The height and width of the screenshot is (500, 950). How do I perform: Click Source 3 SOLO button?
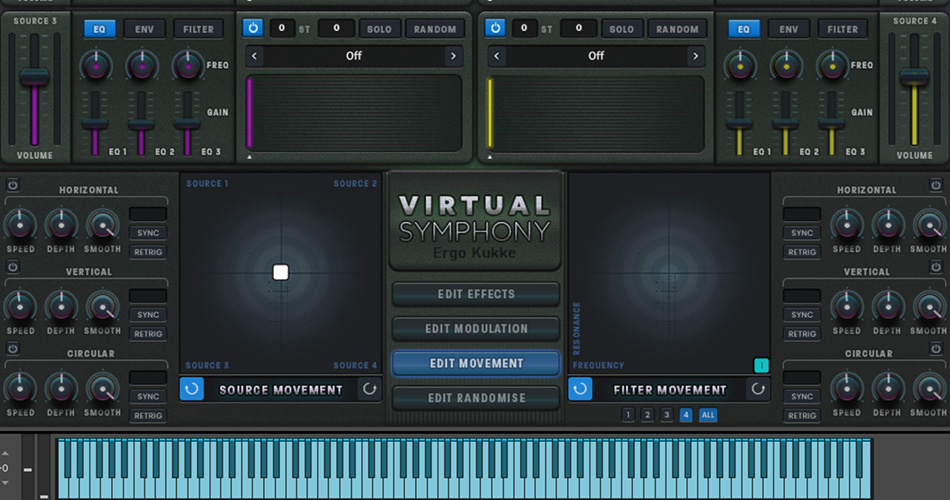point(379,29)
